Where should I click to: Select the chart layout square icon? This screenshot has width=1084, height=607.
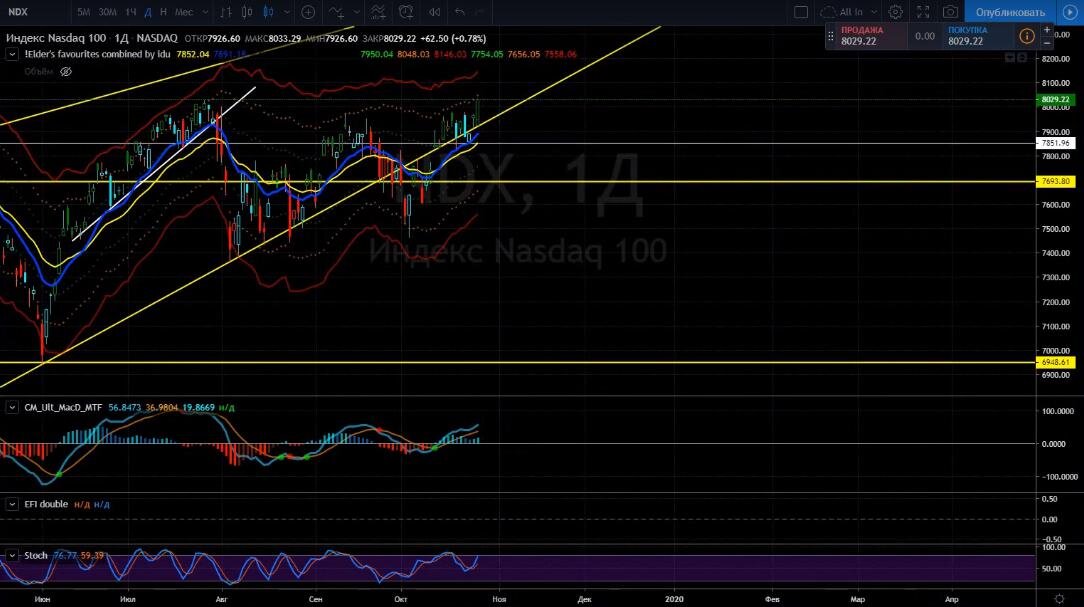click(x=801, y=12)
